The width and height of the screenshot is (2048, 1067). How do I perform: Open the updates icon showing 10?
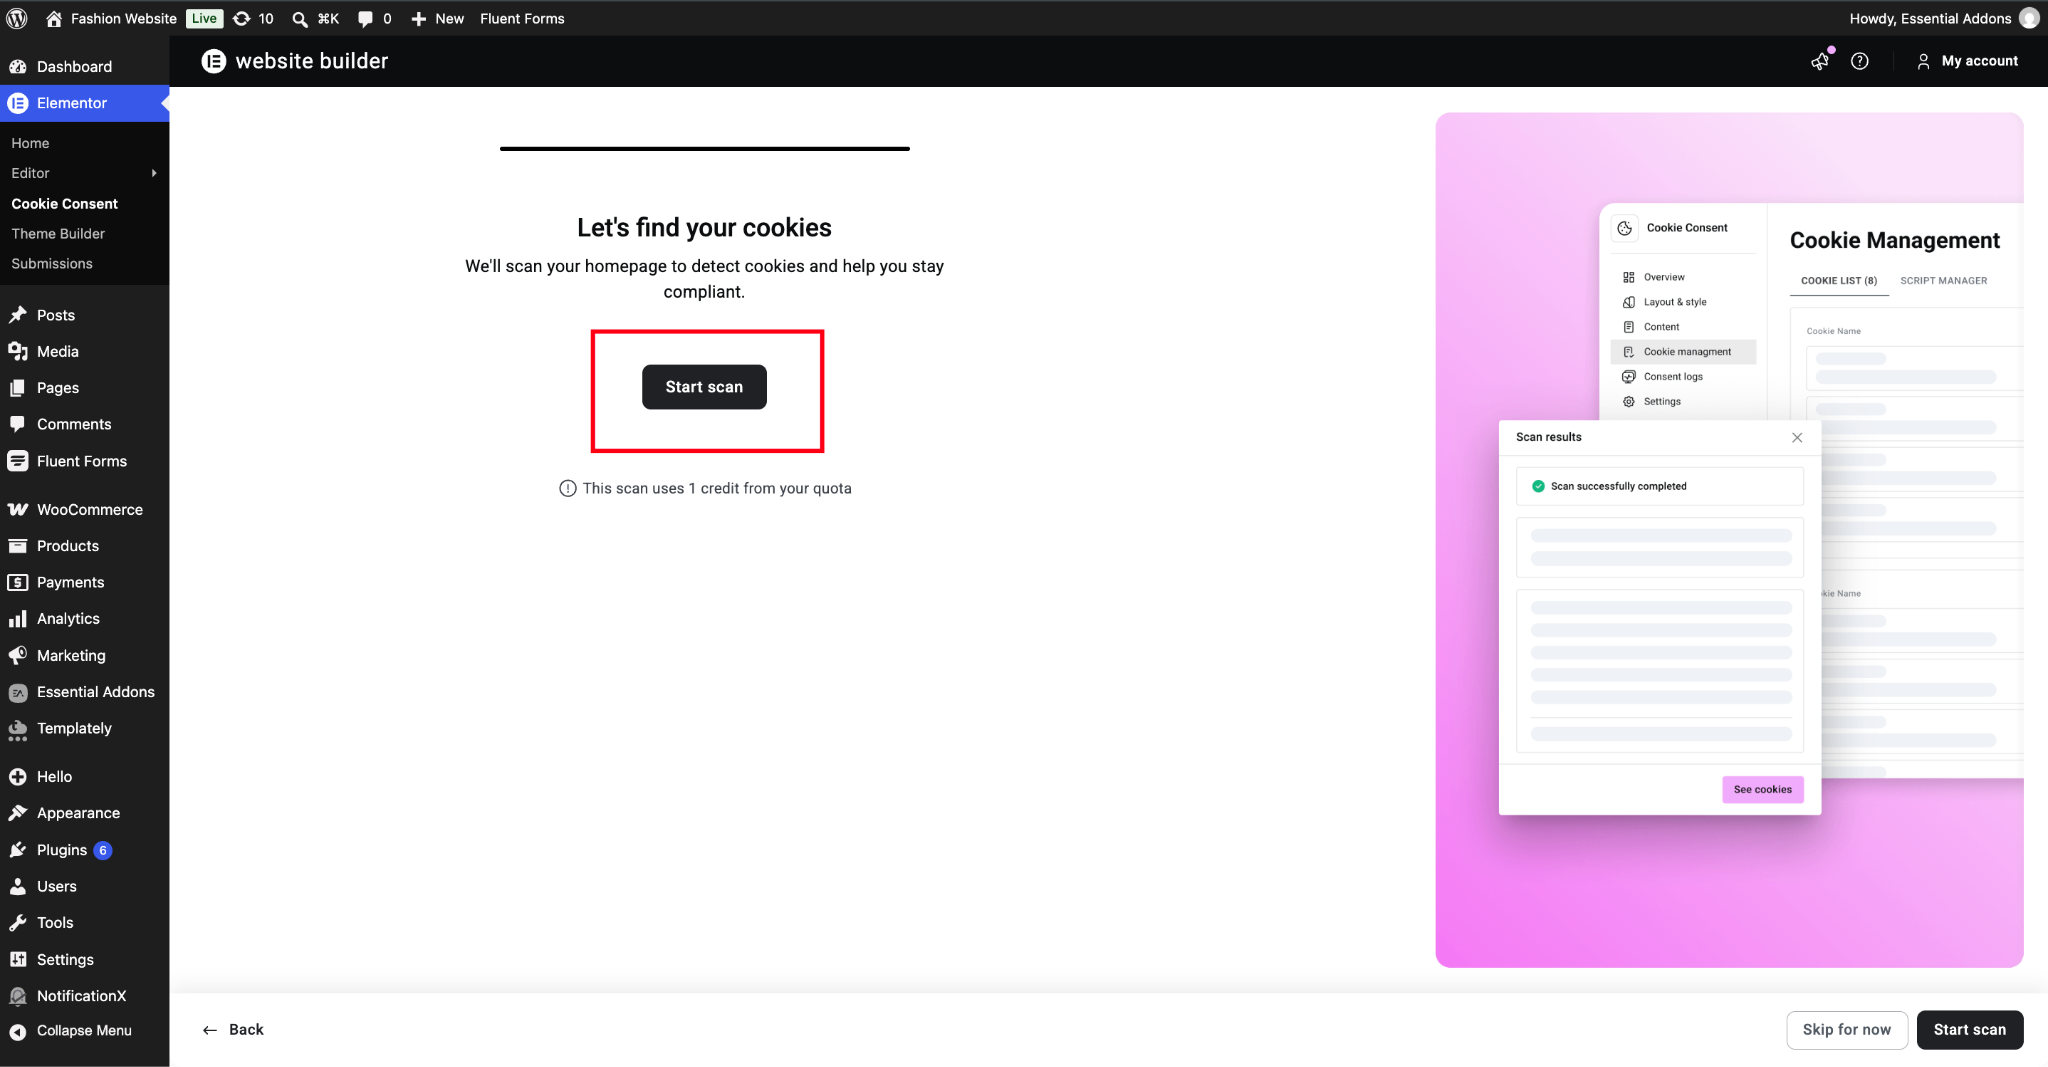pos(253,18)
